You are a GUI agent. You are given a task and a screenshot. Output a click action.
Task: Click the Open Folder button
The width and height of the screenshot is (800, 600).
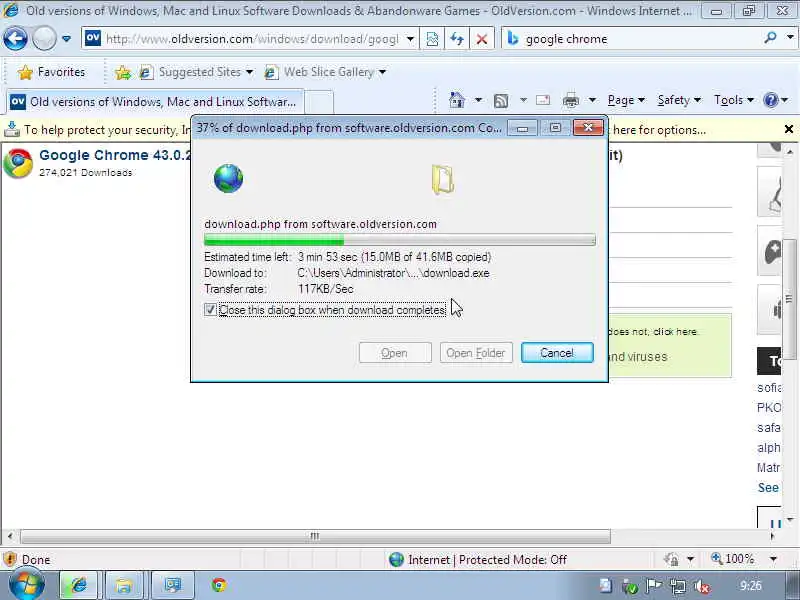(476, 353)
